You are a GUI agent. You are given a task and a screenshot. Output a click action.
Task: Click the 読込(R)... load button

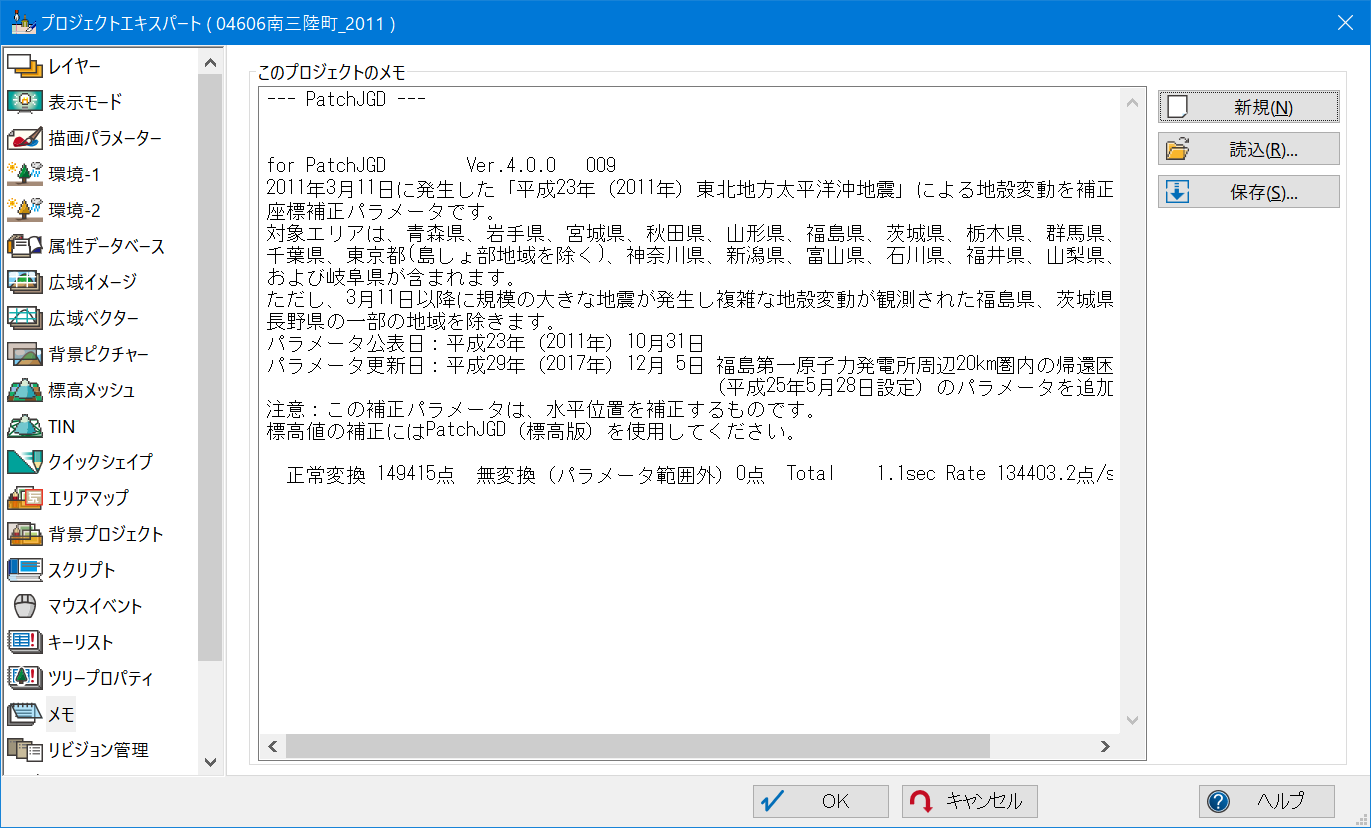(1248, 149)
